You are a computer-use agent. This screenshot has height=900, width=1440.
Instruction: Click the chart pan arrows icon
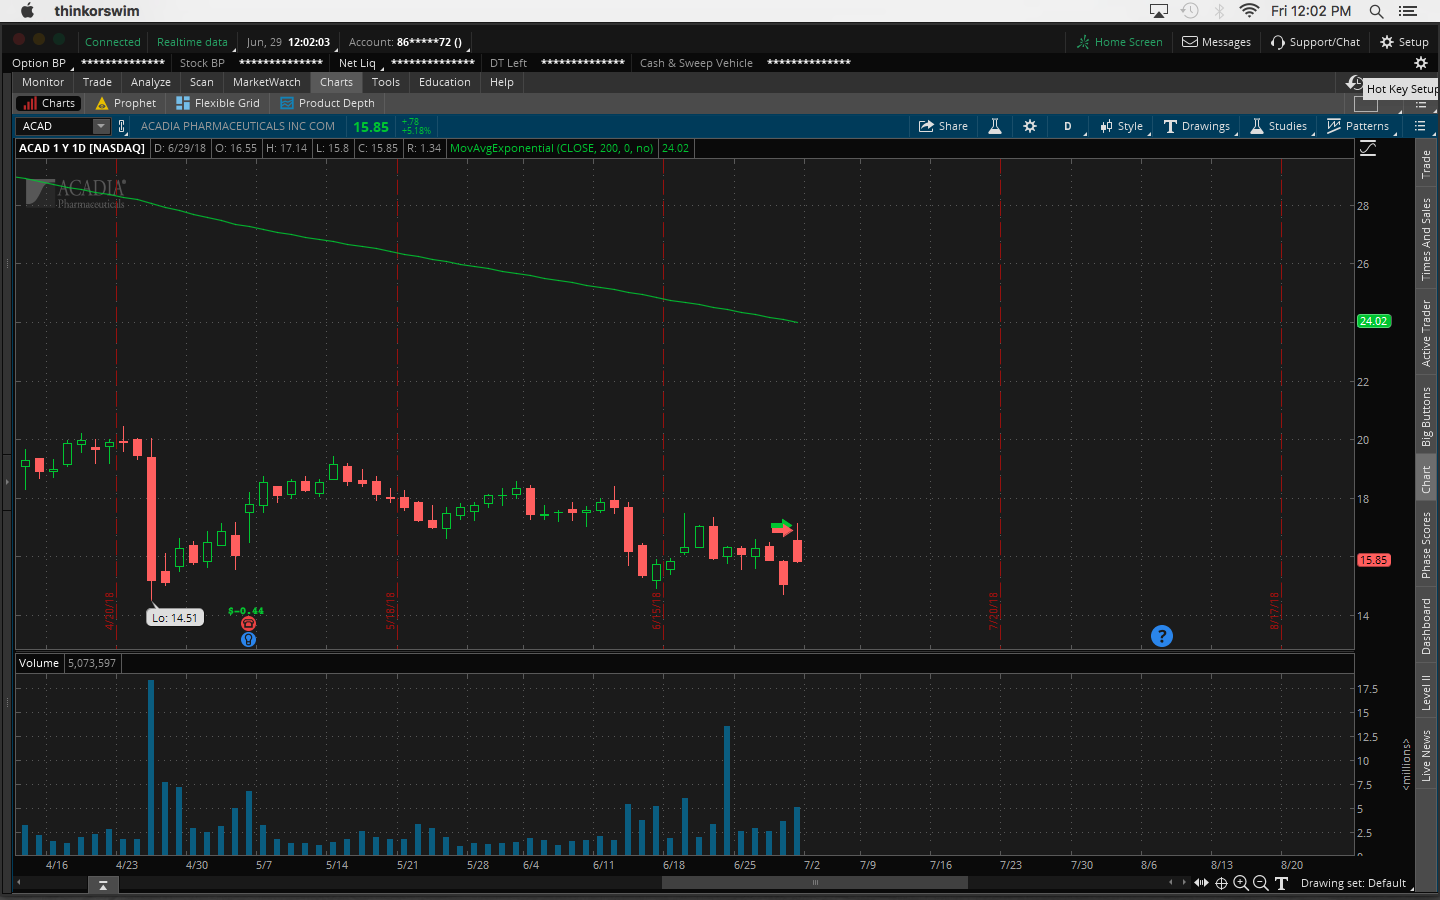click(x=1202, y=883)
